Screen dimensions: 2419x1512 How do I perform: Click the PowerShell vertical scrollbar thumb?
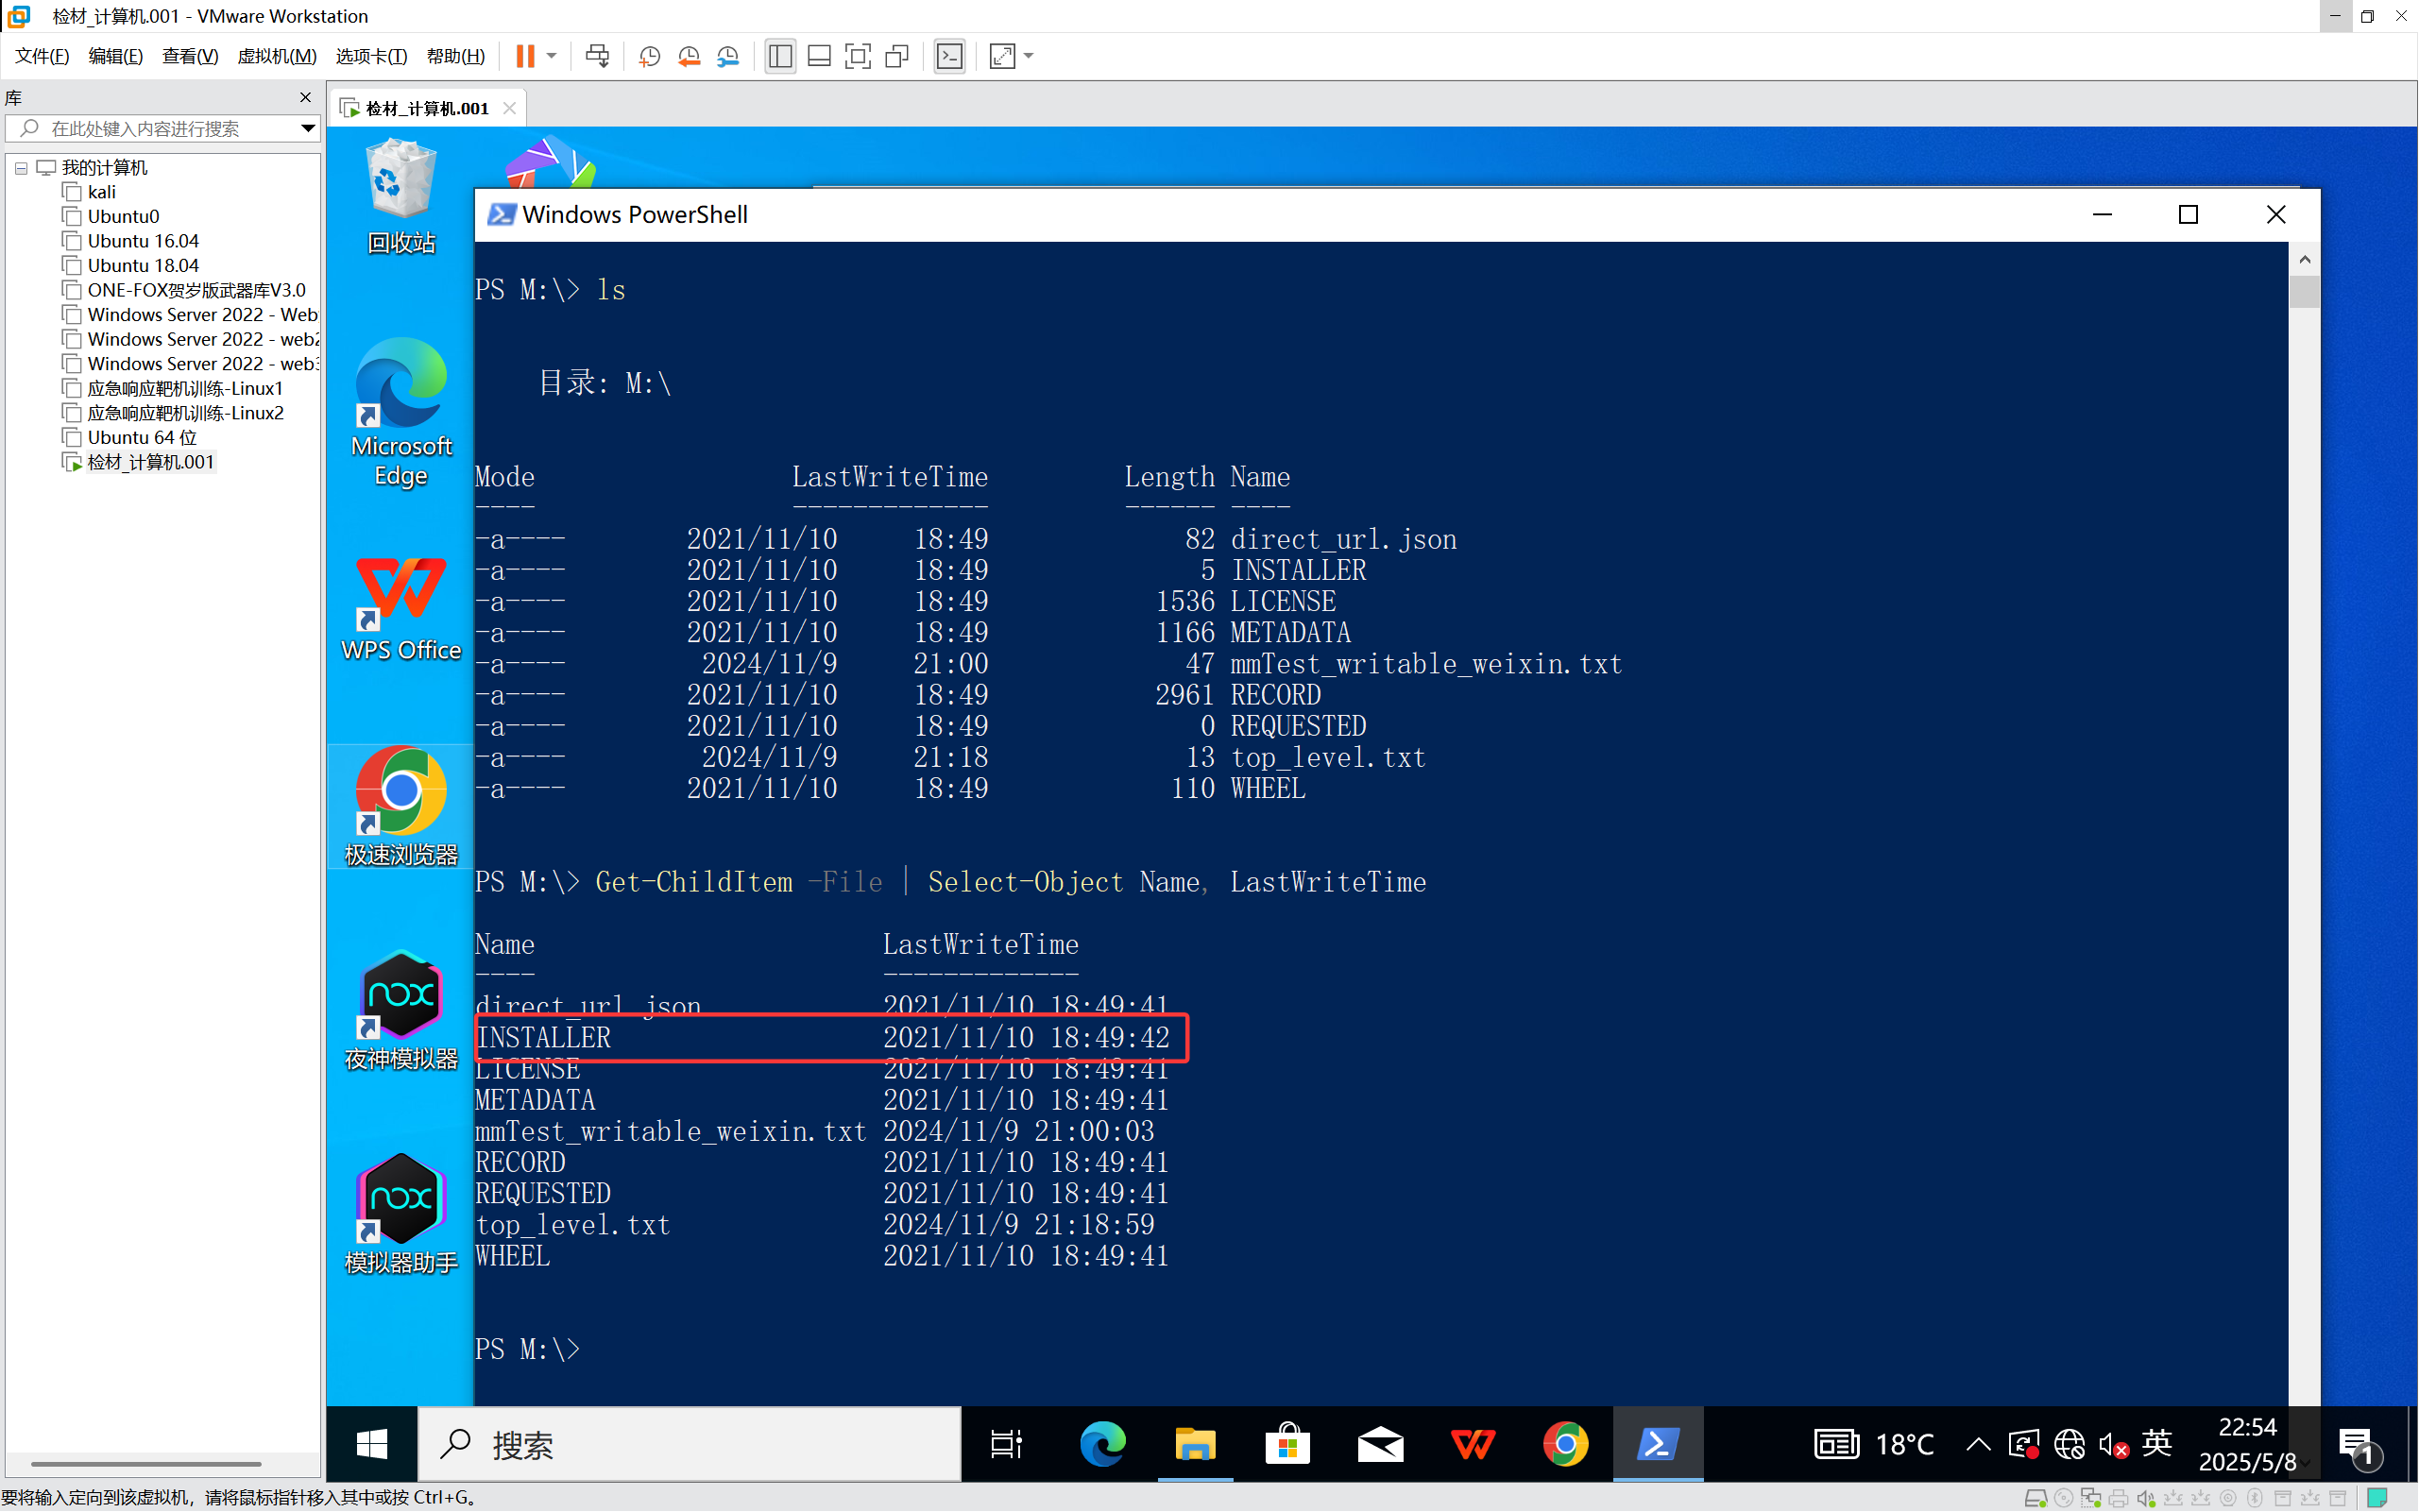[x=2305, y=293]
